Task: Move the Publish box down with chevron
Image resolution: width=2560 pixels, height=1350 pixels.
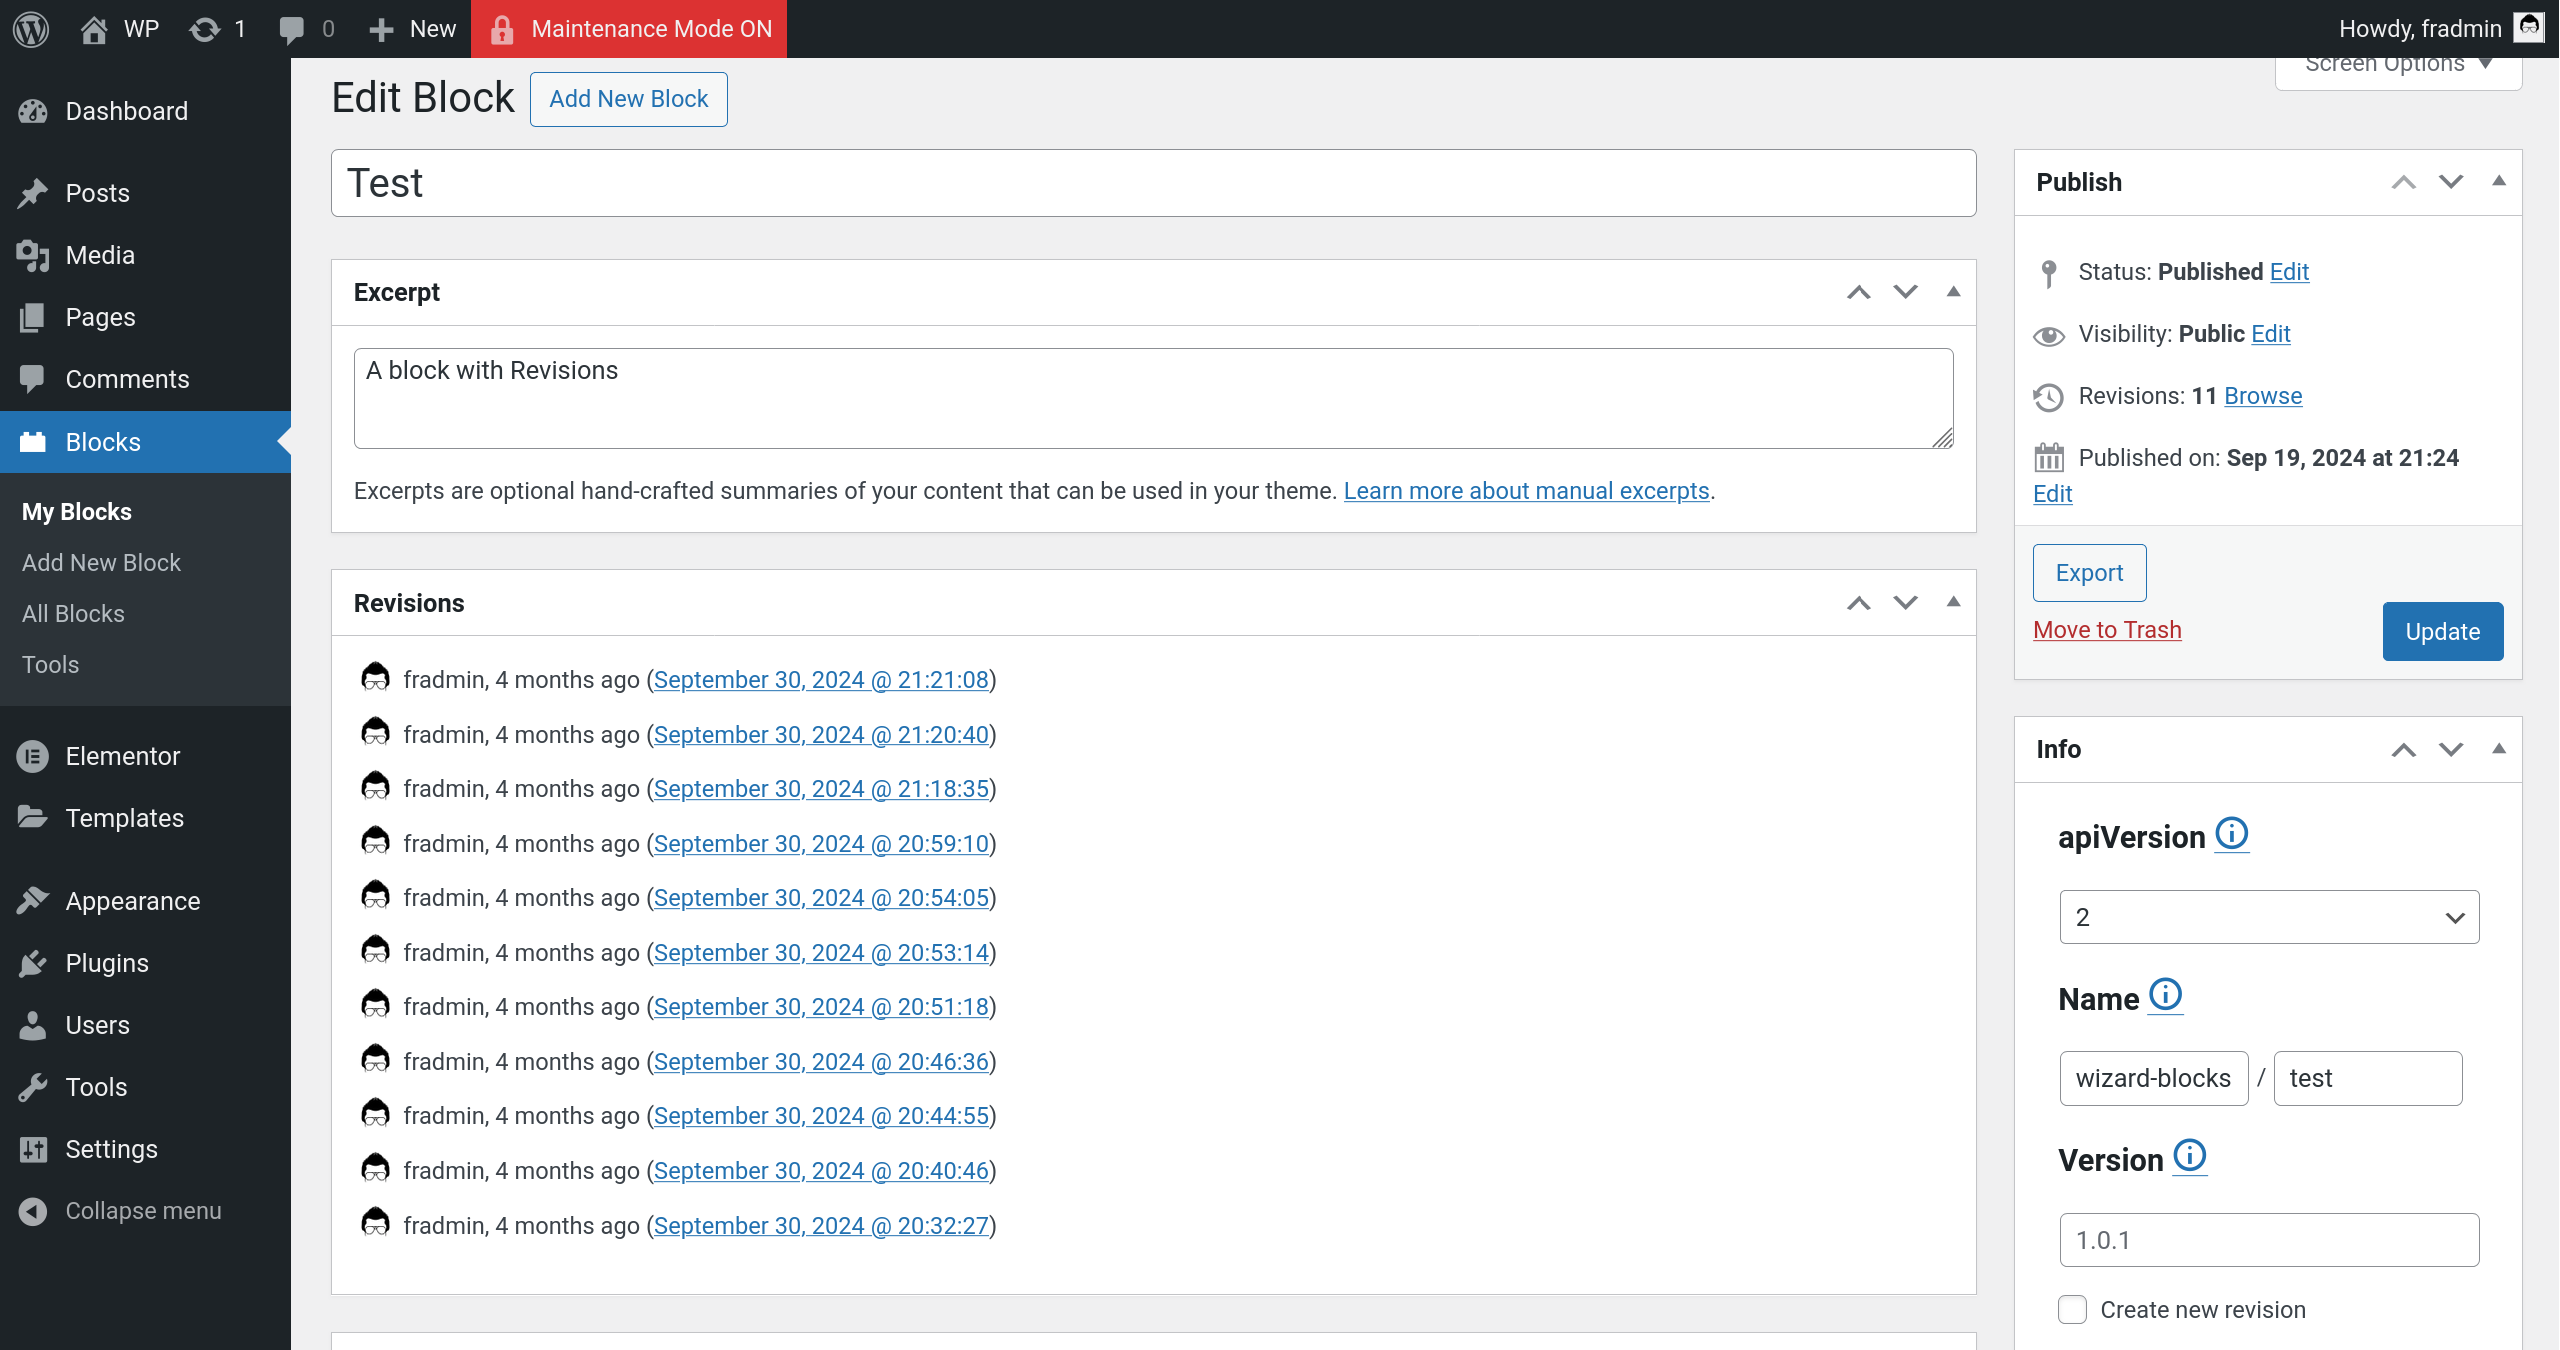Action: [x=2451, y=182]
